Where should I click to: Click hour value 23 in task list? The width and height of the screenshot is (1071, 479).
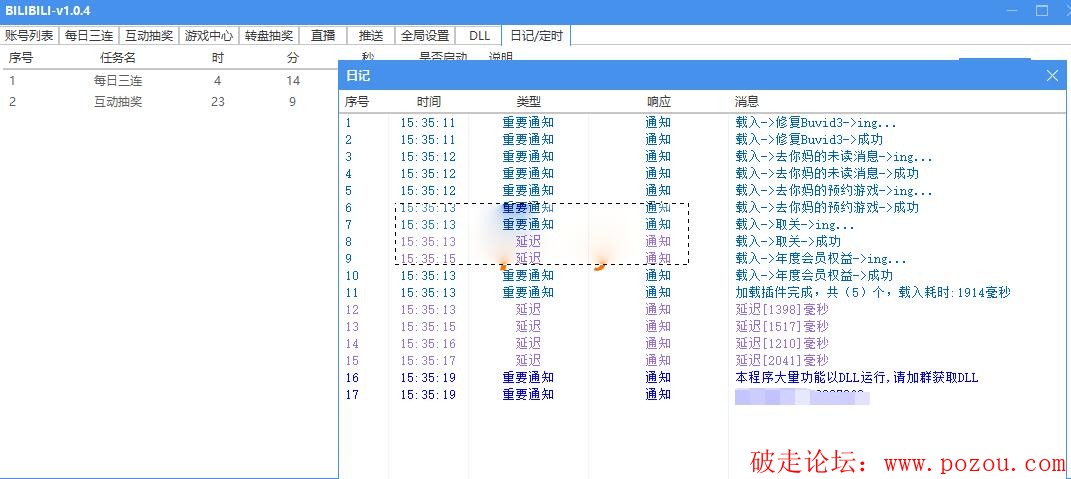pos(218,102)
